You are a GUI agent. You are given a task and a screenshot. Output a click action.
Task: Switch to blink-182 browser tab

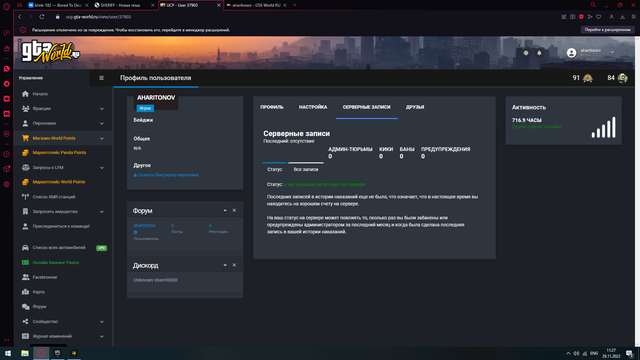pos(58,5)
